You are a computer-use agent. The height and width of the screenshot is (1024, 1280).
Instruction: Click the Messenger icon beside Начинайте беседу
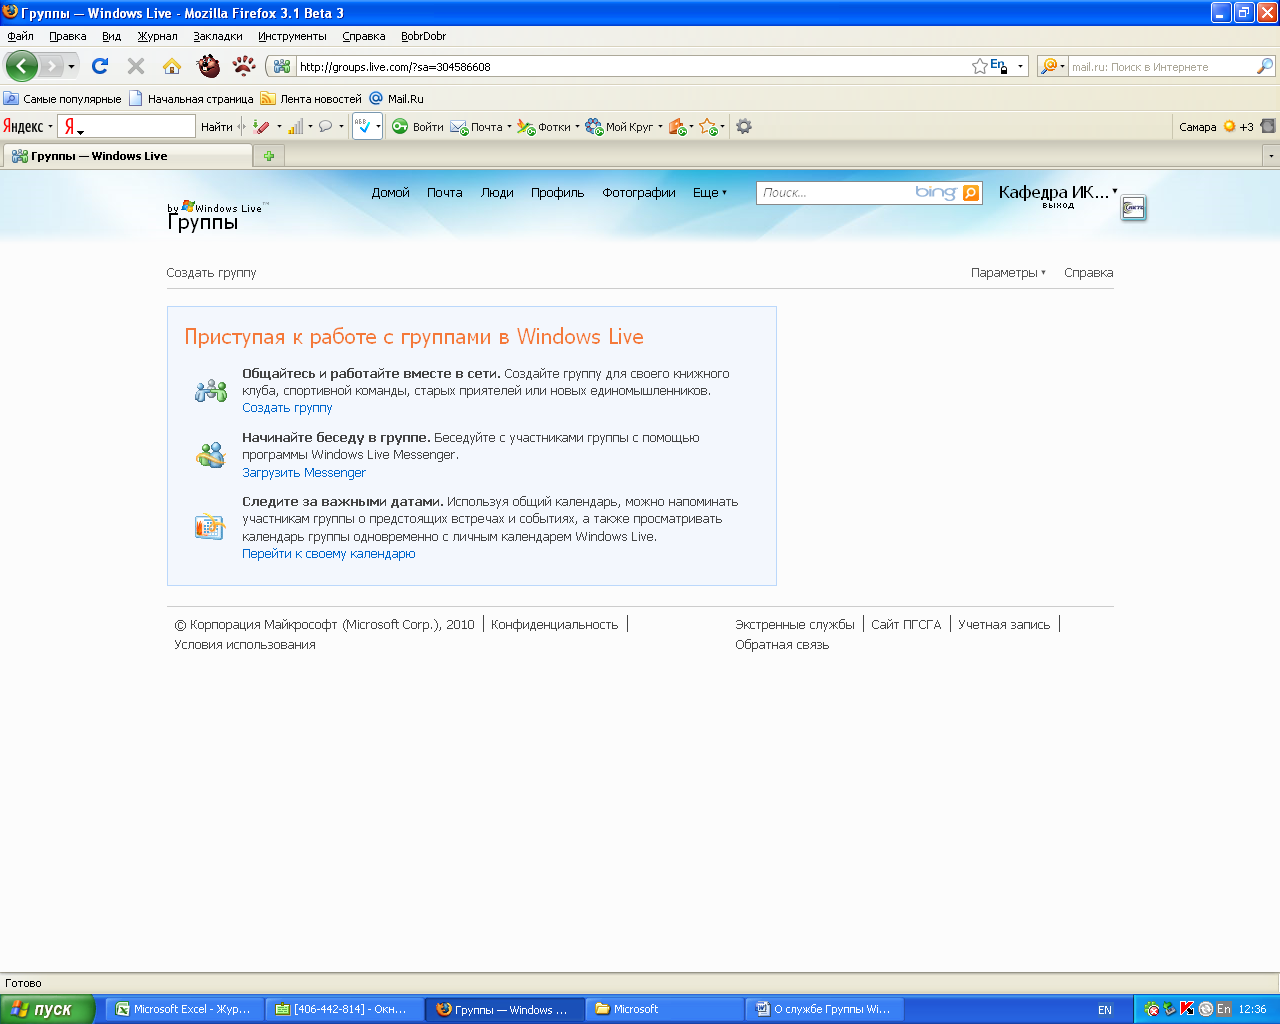click(211, 455)
